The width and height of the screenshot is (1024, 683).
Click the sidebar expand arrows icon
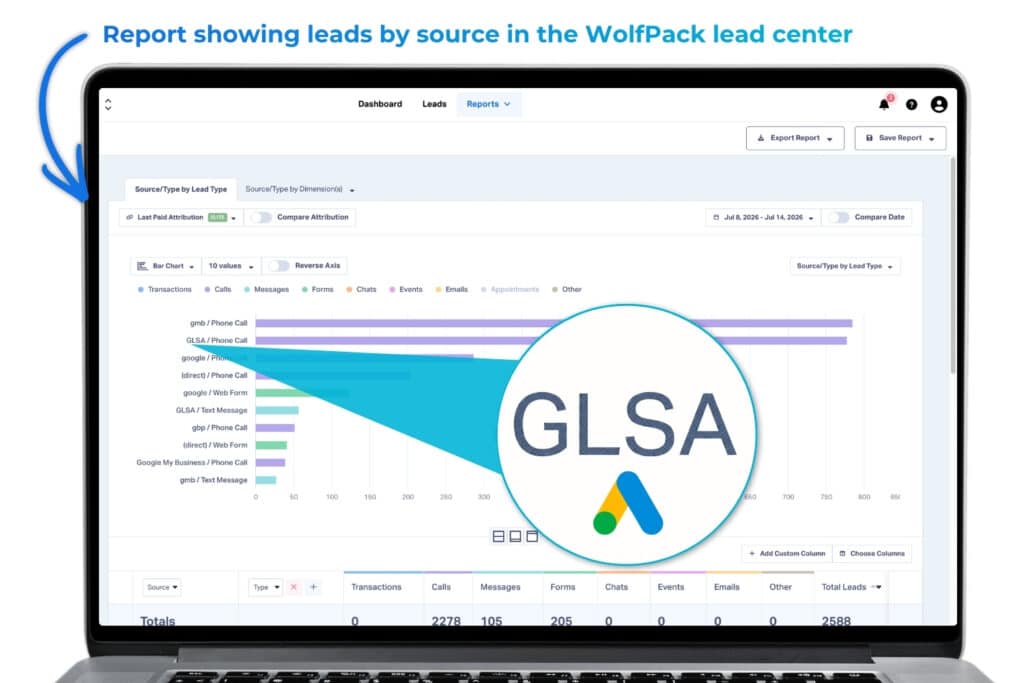tap(108, 104)
